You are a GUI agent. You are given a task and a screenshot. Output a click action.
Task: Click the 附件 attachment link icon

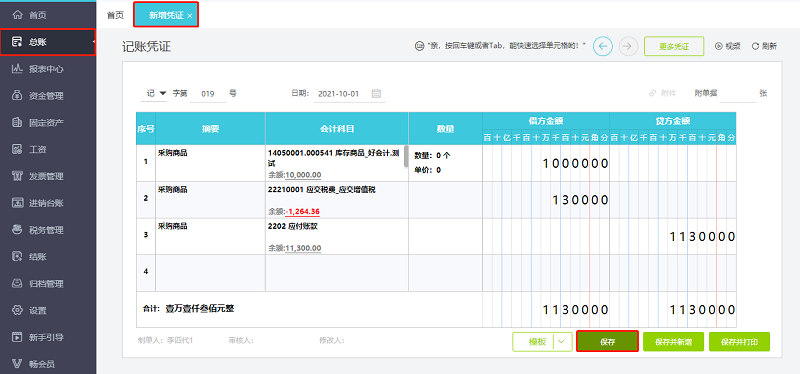[x=652, y=93]
